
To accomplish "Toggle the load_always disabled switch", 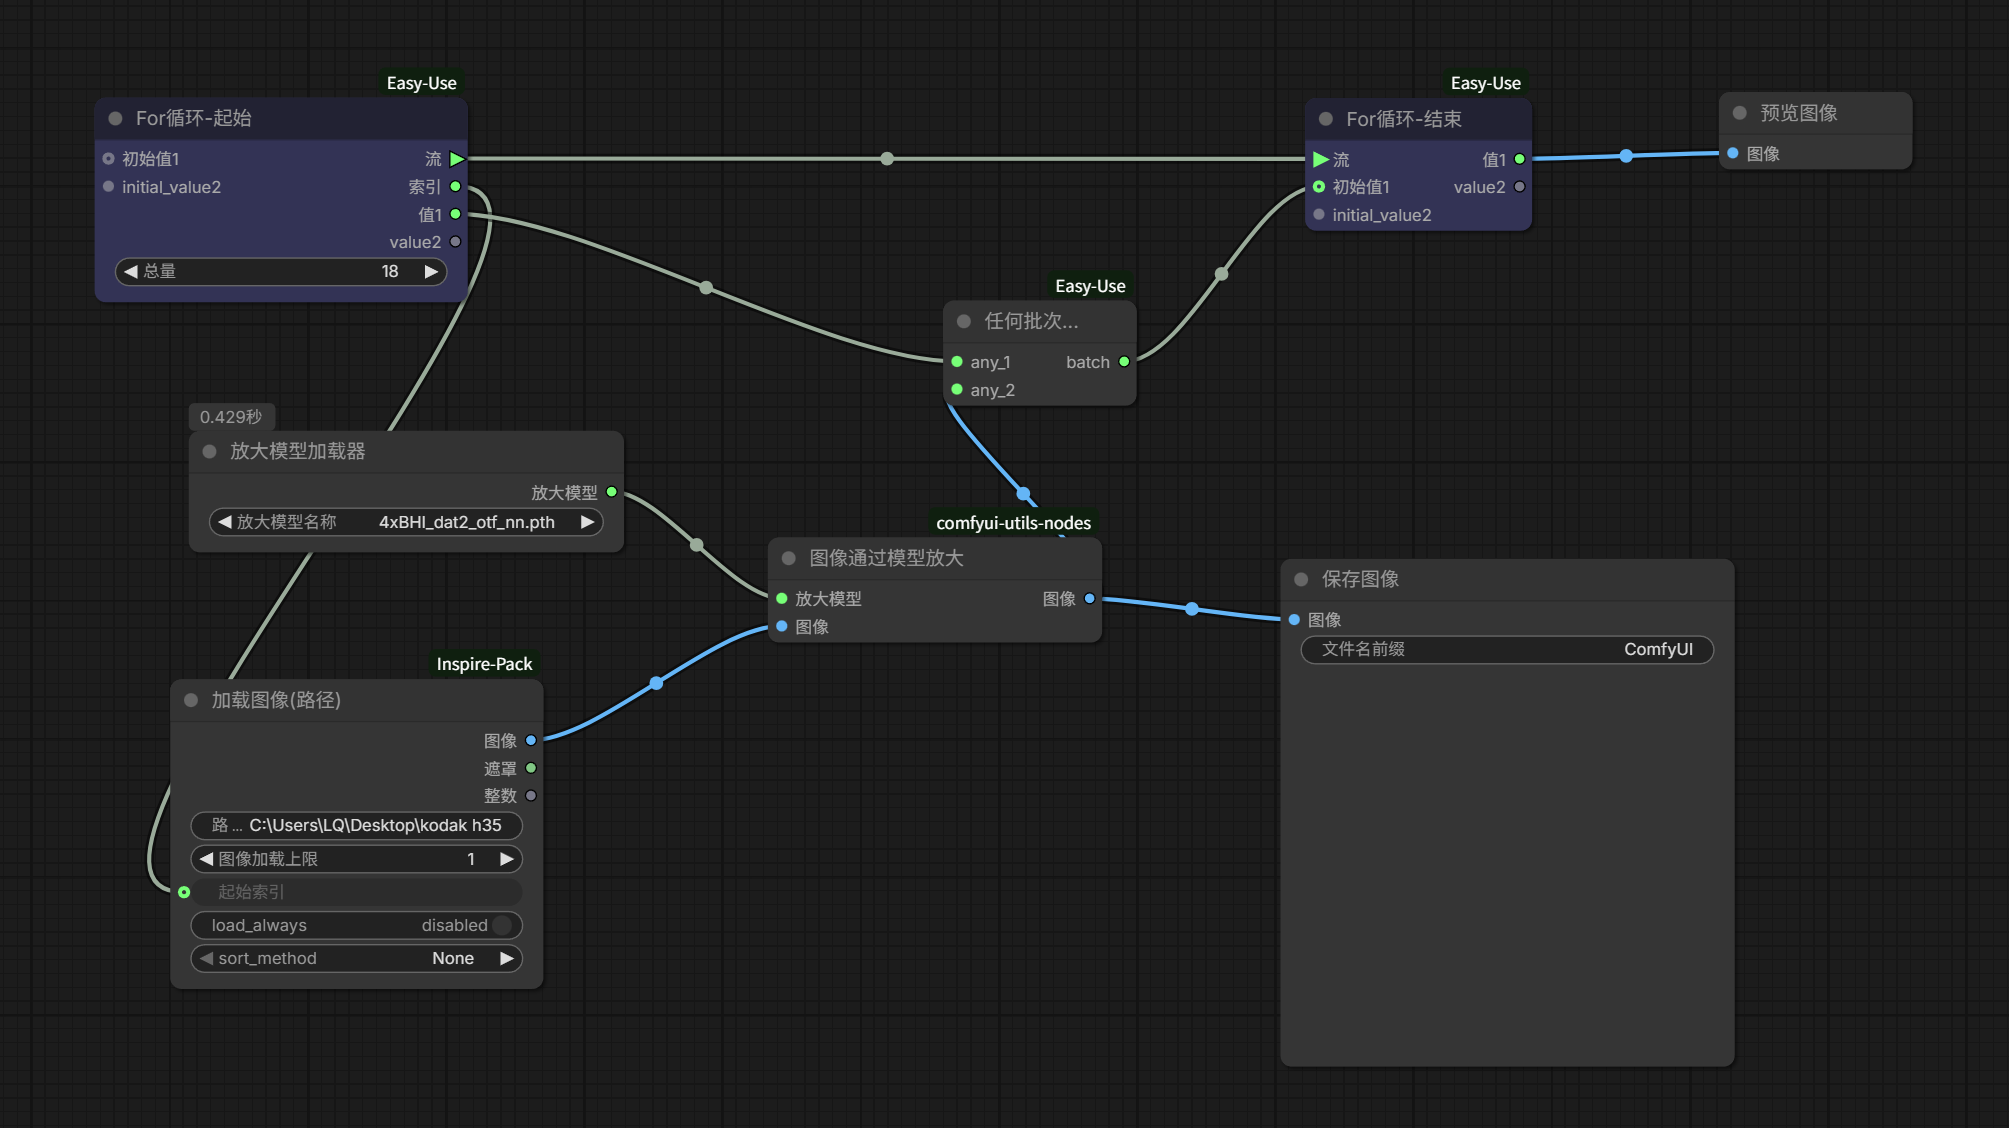I will [502, 925].
